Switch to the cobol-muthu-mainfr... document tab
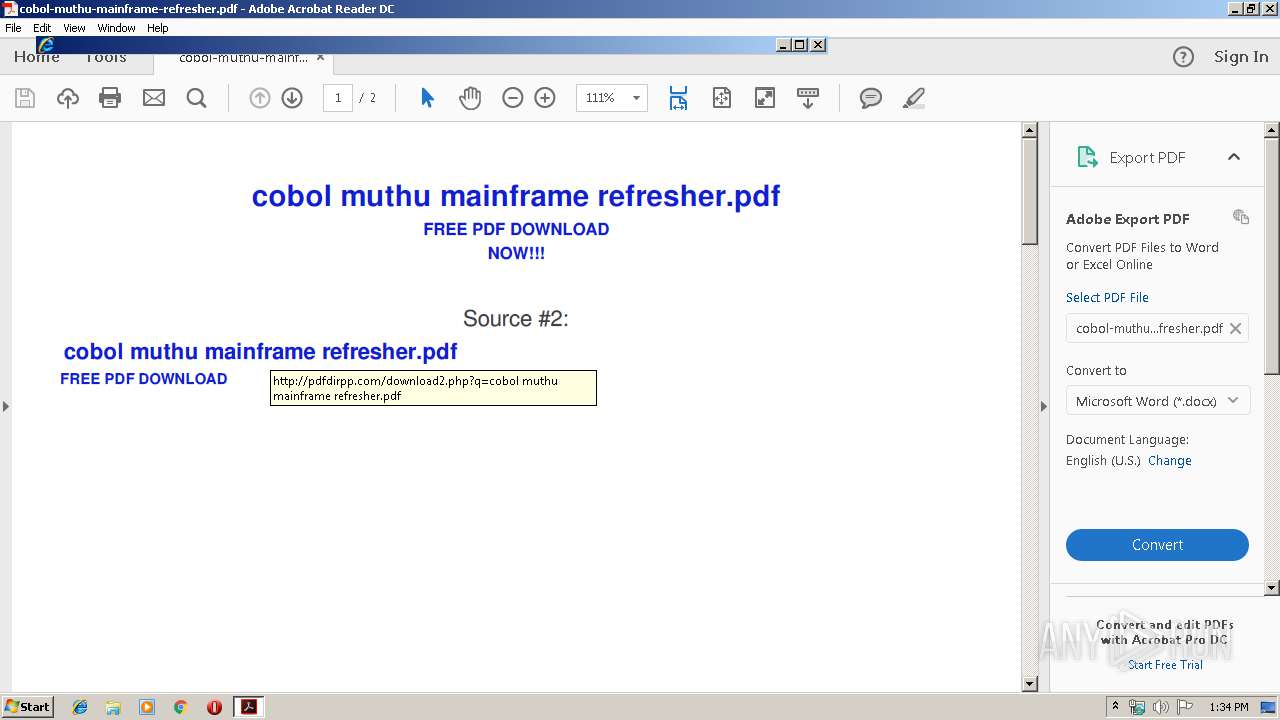Viewport: 1280px width, 720px height. (243, 58)
